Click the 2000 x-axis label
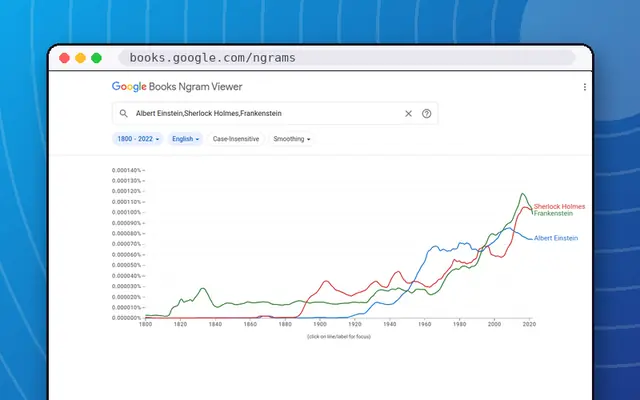Screen dimensions: 640x400 pos(494,324)
